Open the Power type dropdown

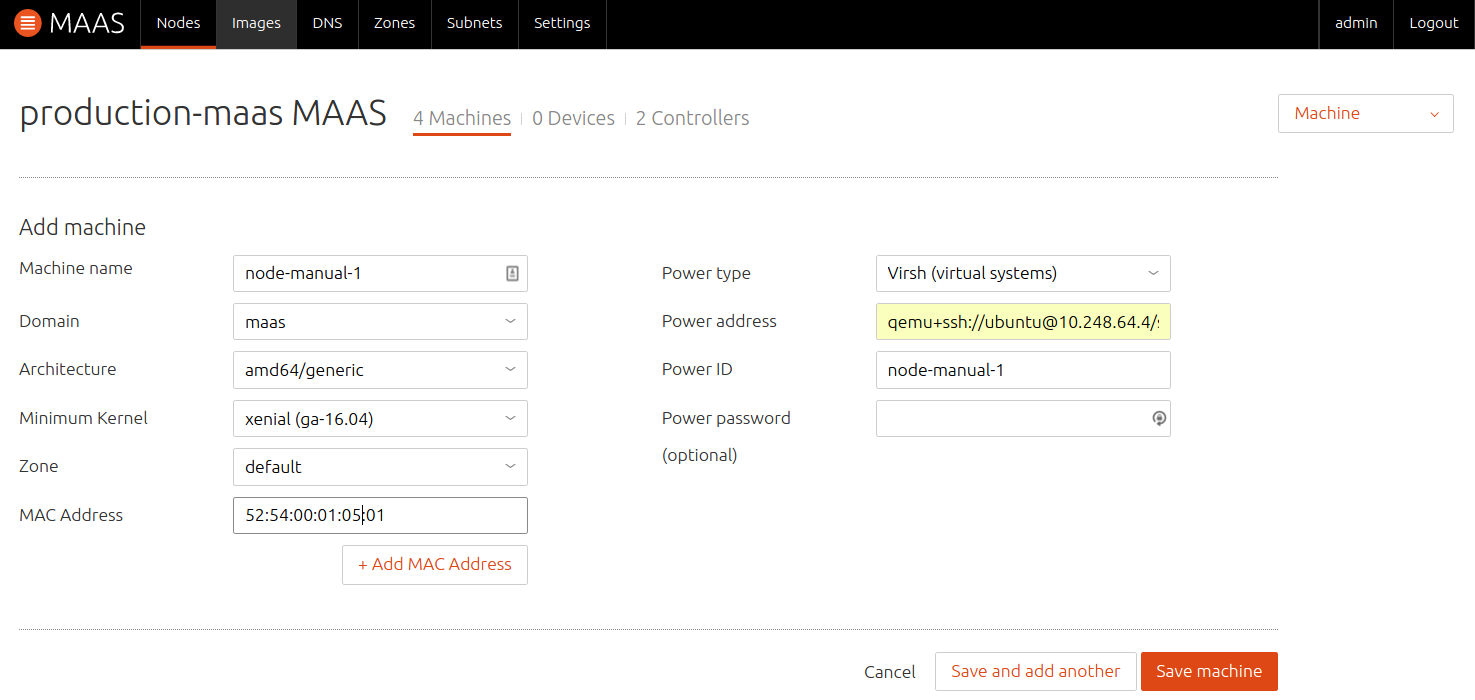tap(1023, 273)
